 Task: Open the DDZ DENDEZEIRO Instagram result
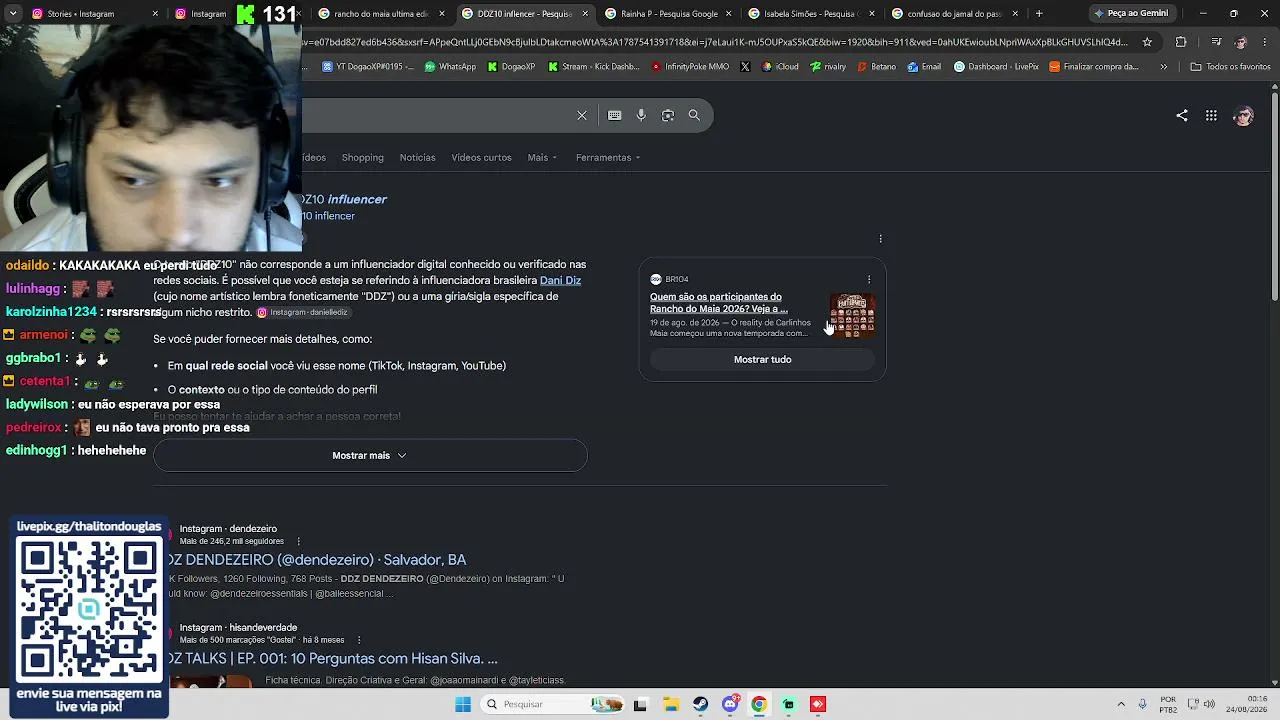tap(316, 560)
